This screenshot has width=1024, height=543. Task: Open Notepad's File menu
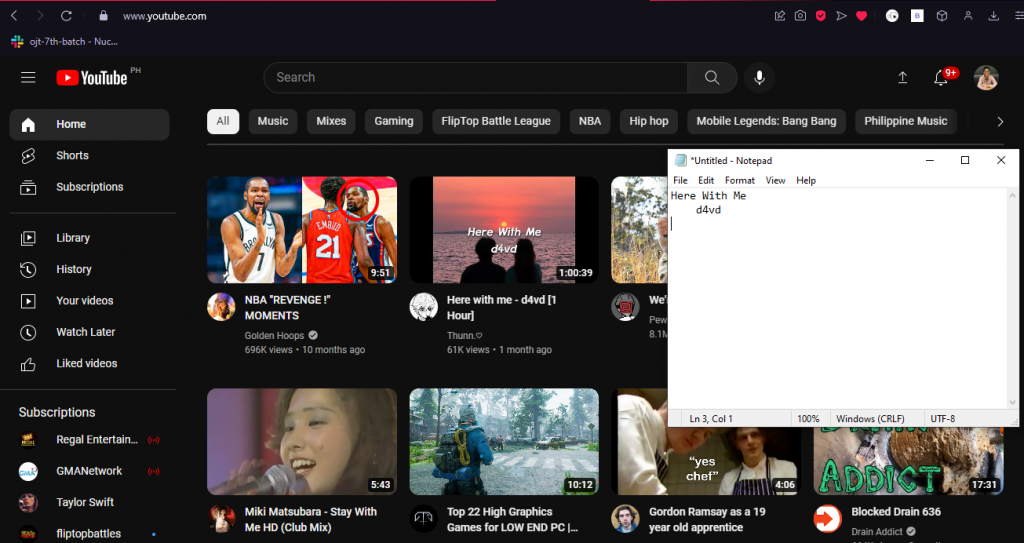coord(680,180)
